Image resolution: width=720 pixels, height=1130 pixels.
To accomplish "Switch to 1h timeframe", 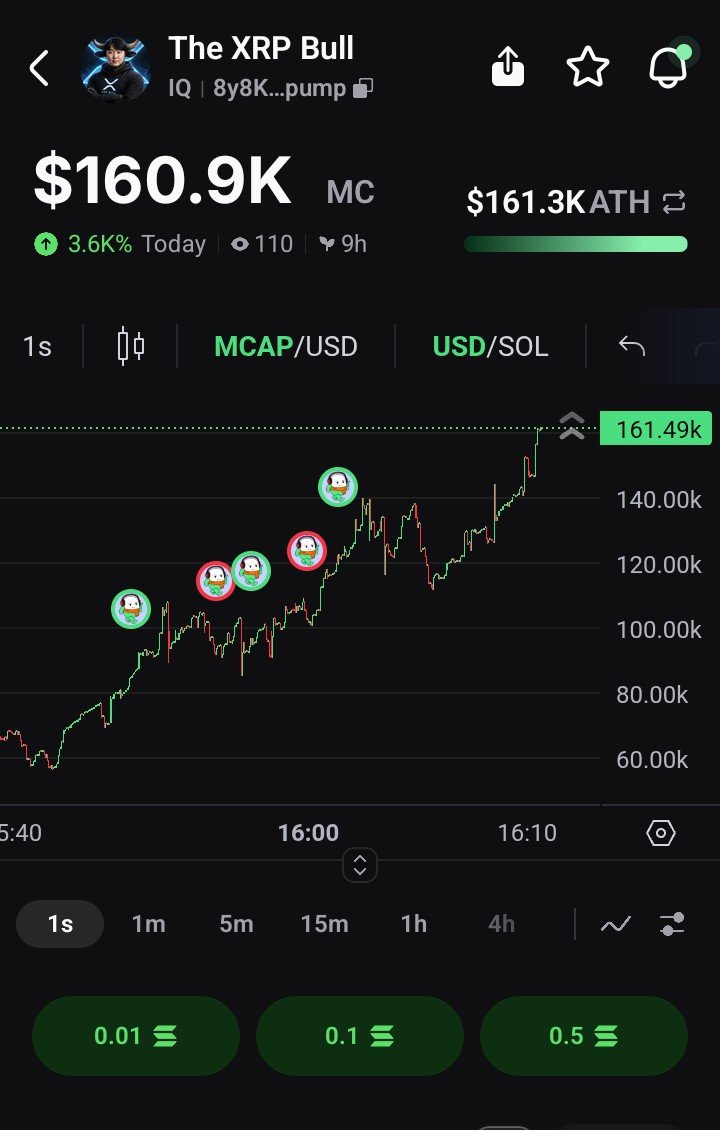I will [414, 924].
